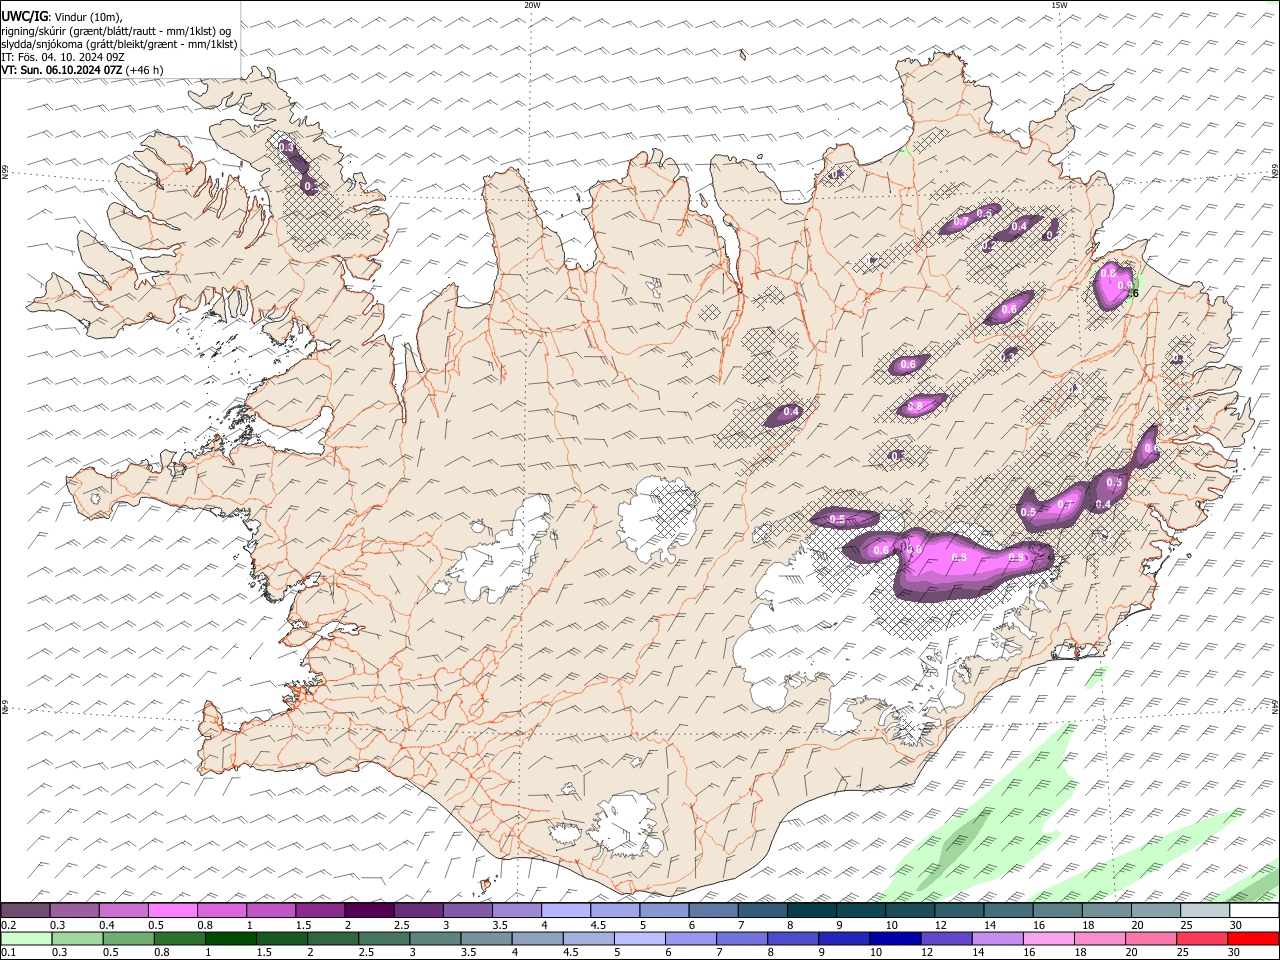Click the 'VT: Sun. 06.10.2024 07Z (+46 h)' text
This screenshot has width=1280, height=960.
tap(82, 70)
